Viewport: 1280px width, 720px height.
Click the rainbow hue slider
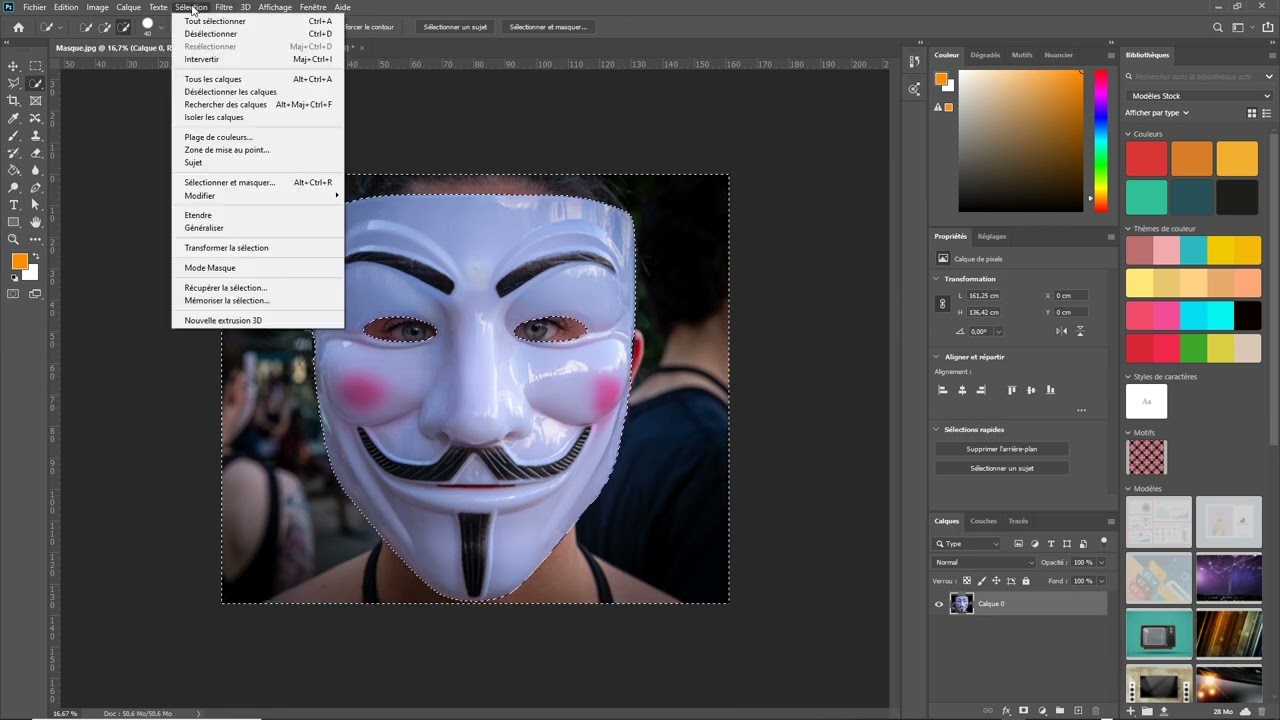[x=1100, y=140]
